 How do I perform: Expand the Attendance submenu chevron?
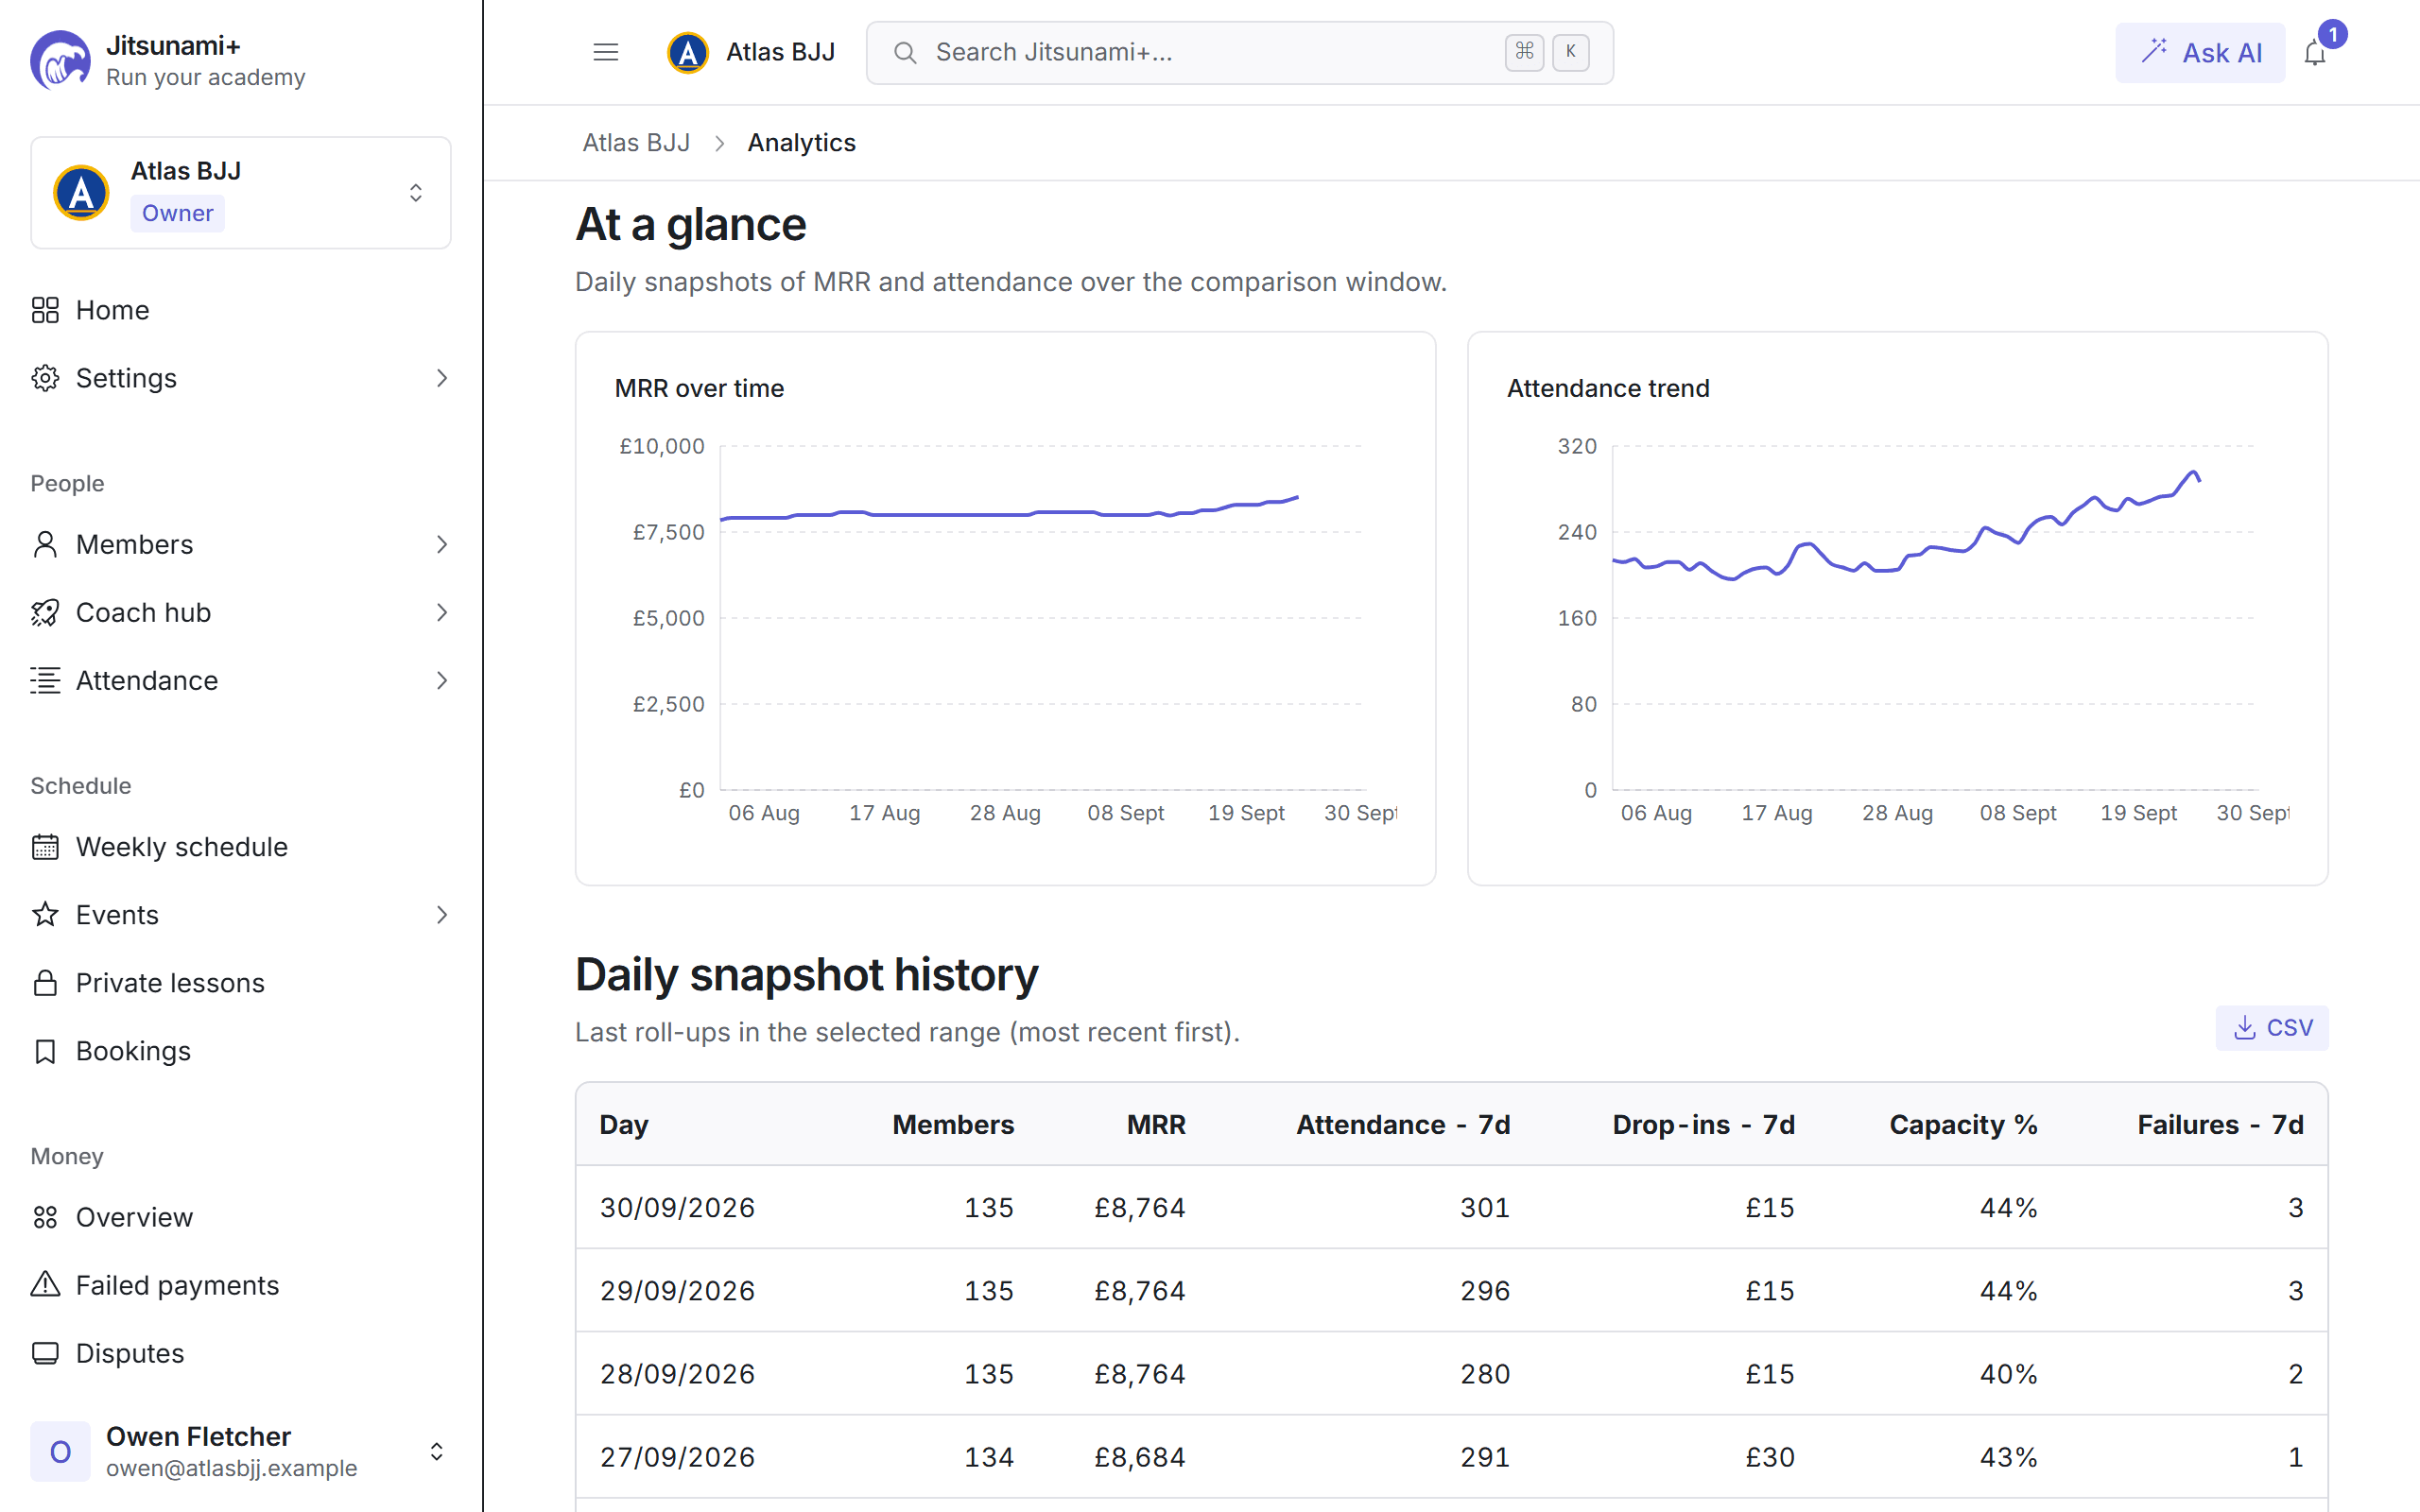point(442,680)
